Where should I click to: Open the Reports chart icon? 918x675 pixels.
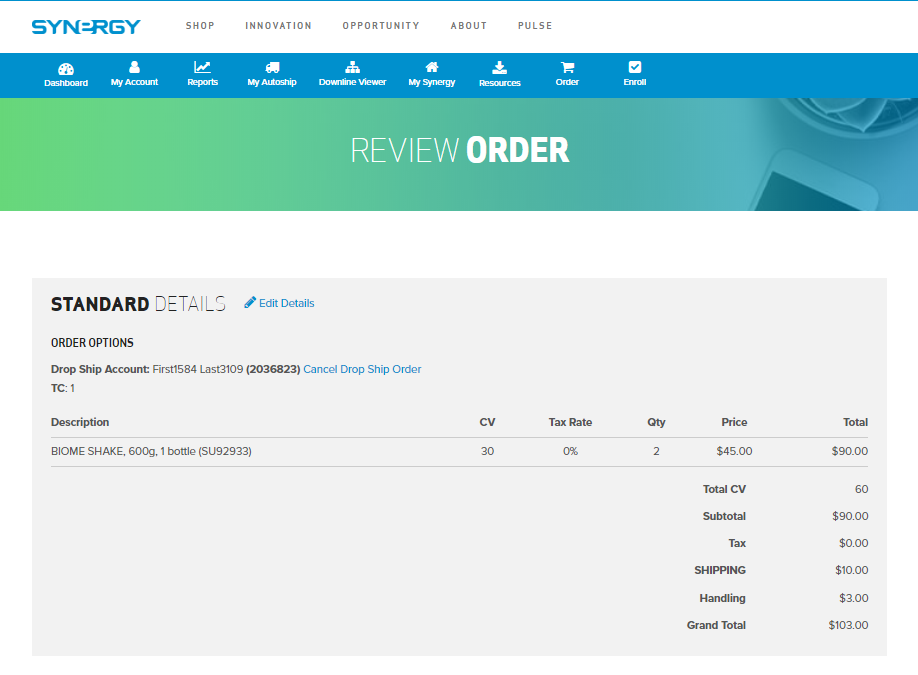pos(203,67)
